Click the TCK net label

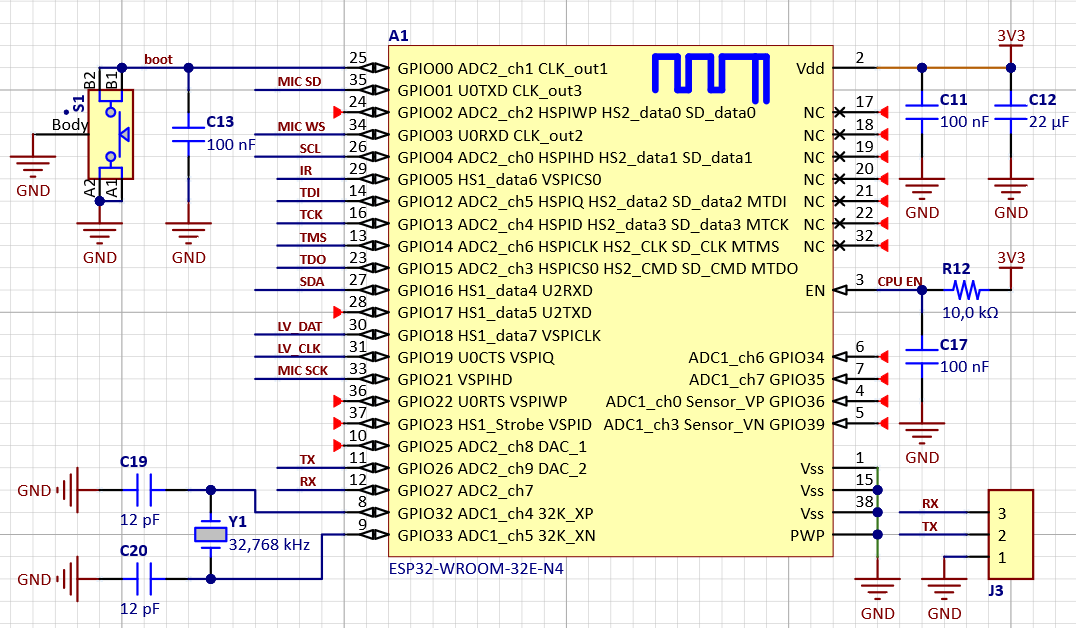point(311,215)
